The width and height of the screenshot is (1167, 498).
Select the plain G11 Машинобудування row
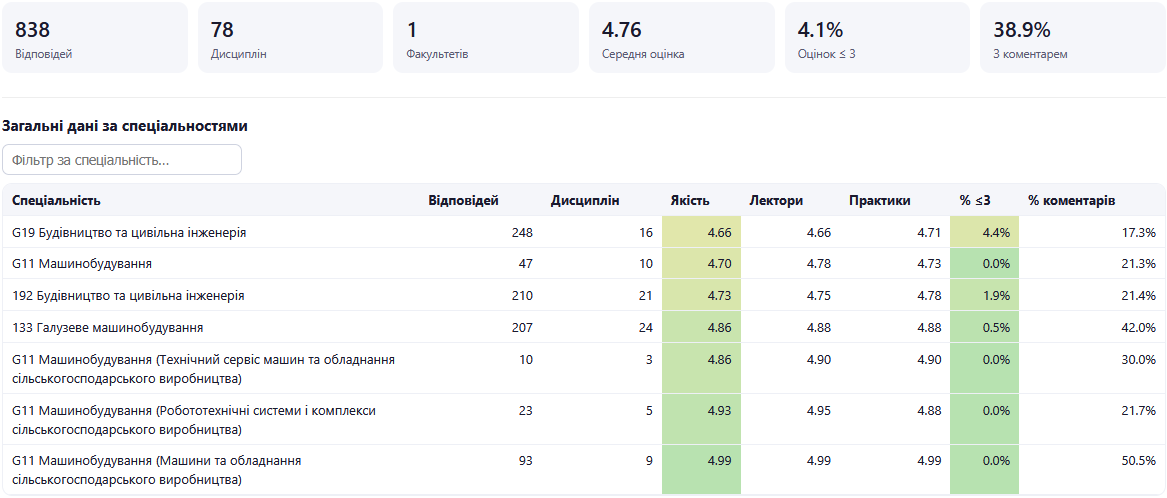click(x=584, y=264)
